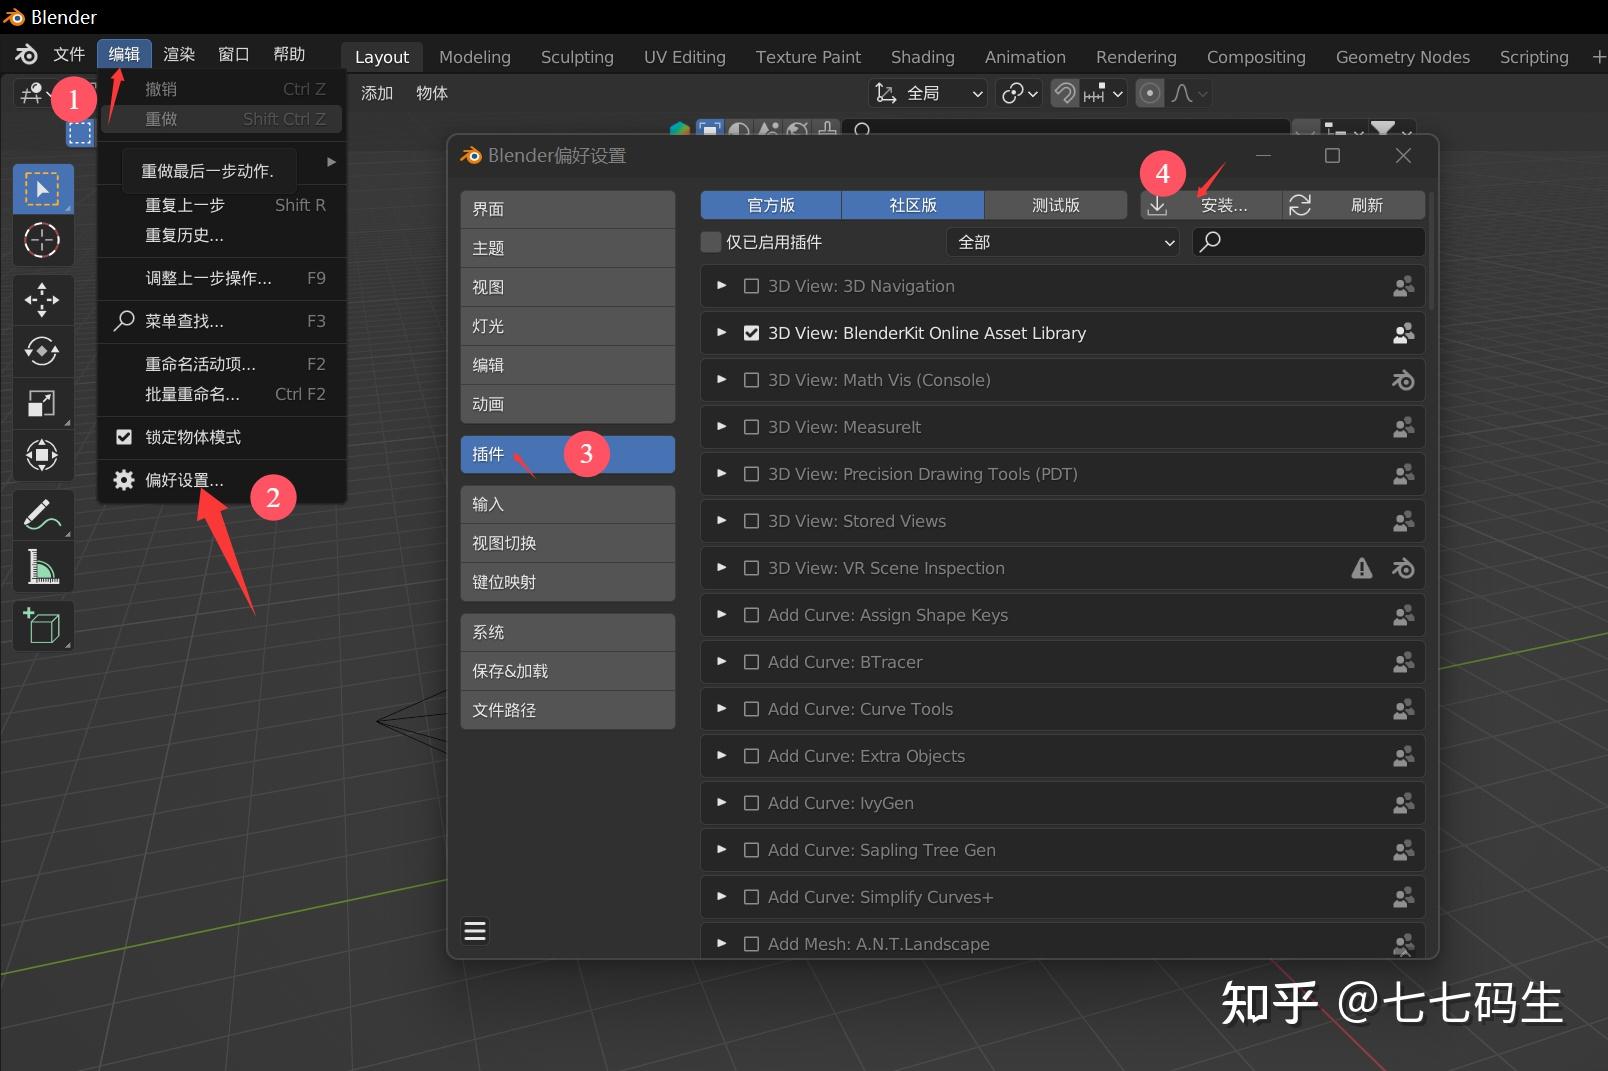Click inside the addon search field
Image resolution: width=1608 pixels, height=1071 pixels.
tap(1310, 242)
